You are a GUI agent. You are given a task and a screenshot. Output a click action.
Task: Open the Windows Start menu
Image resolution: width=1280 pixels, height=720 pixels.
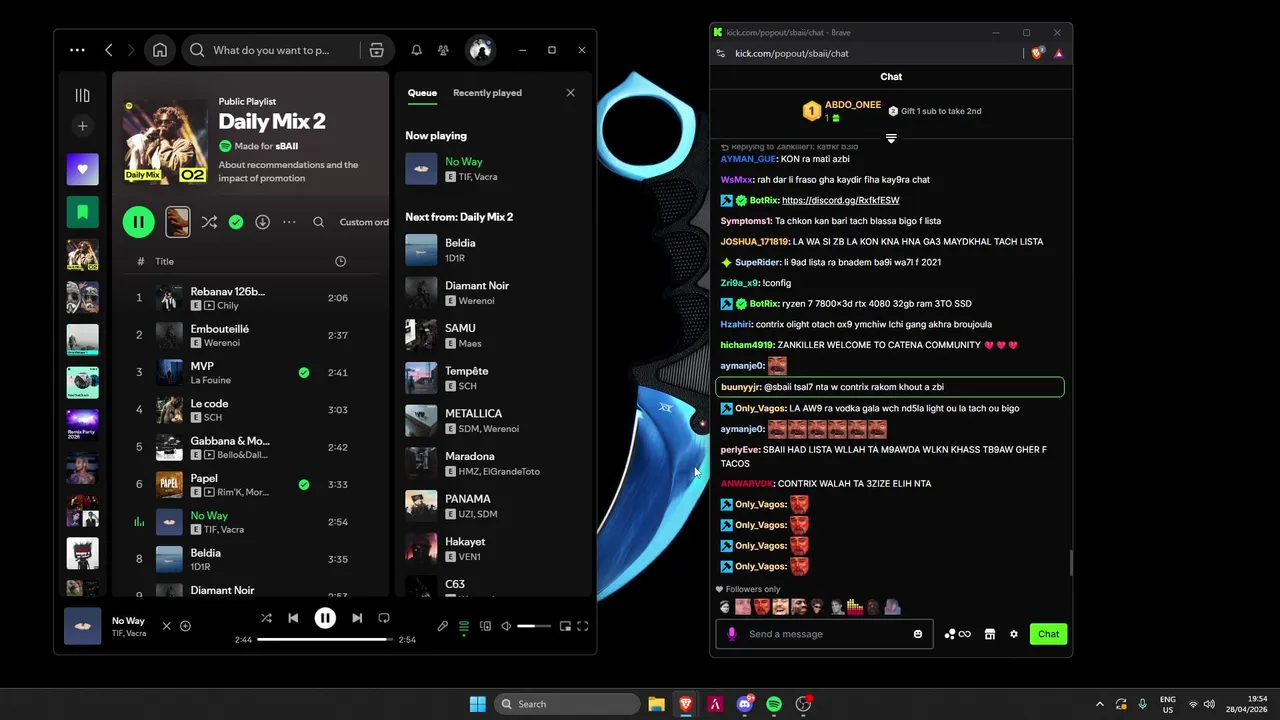pos(477,704)
